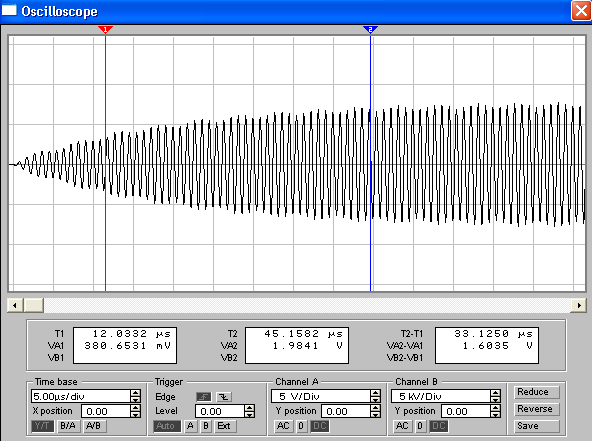Click the VA2-VA1 reading 1.6035 V
Screen dimensions: 592x441
[498, 345]
